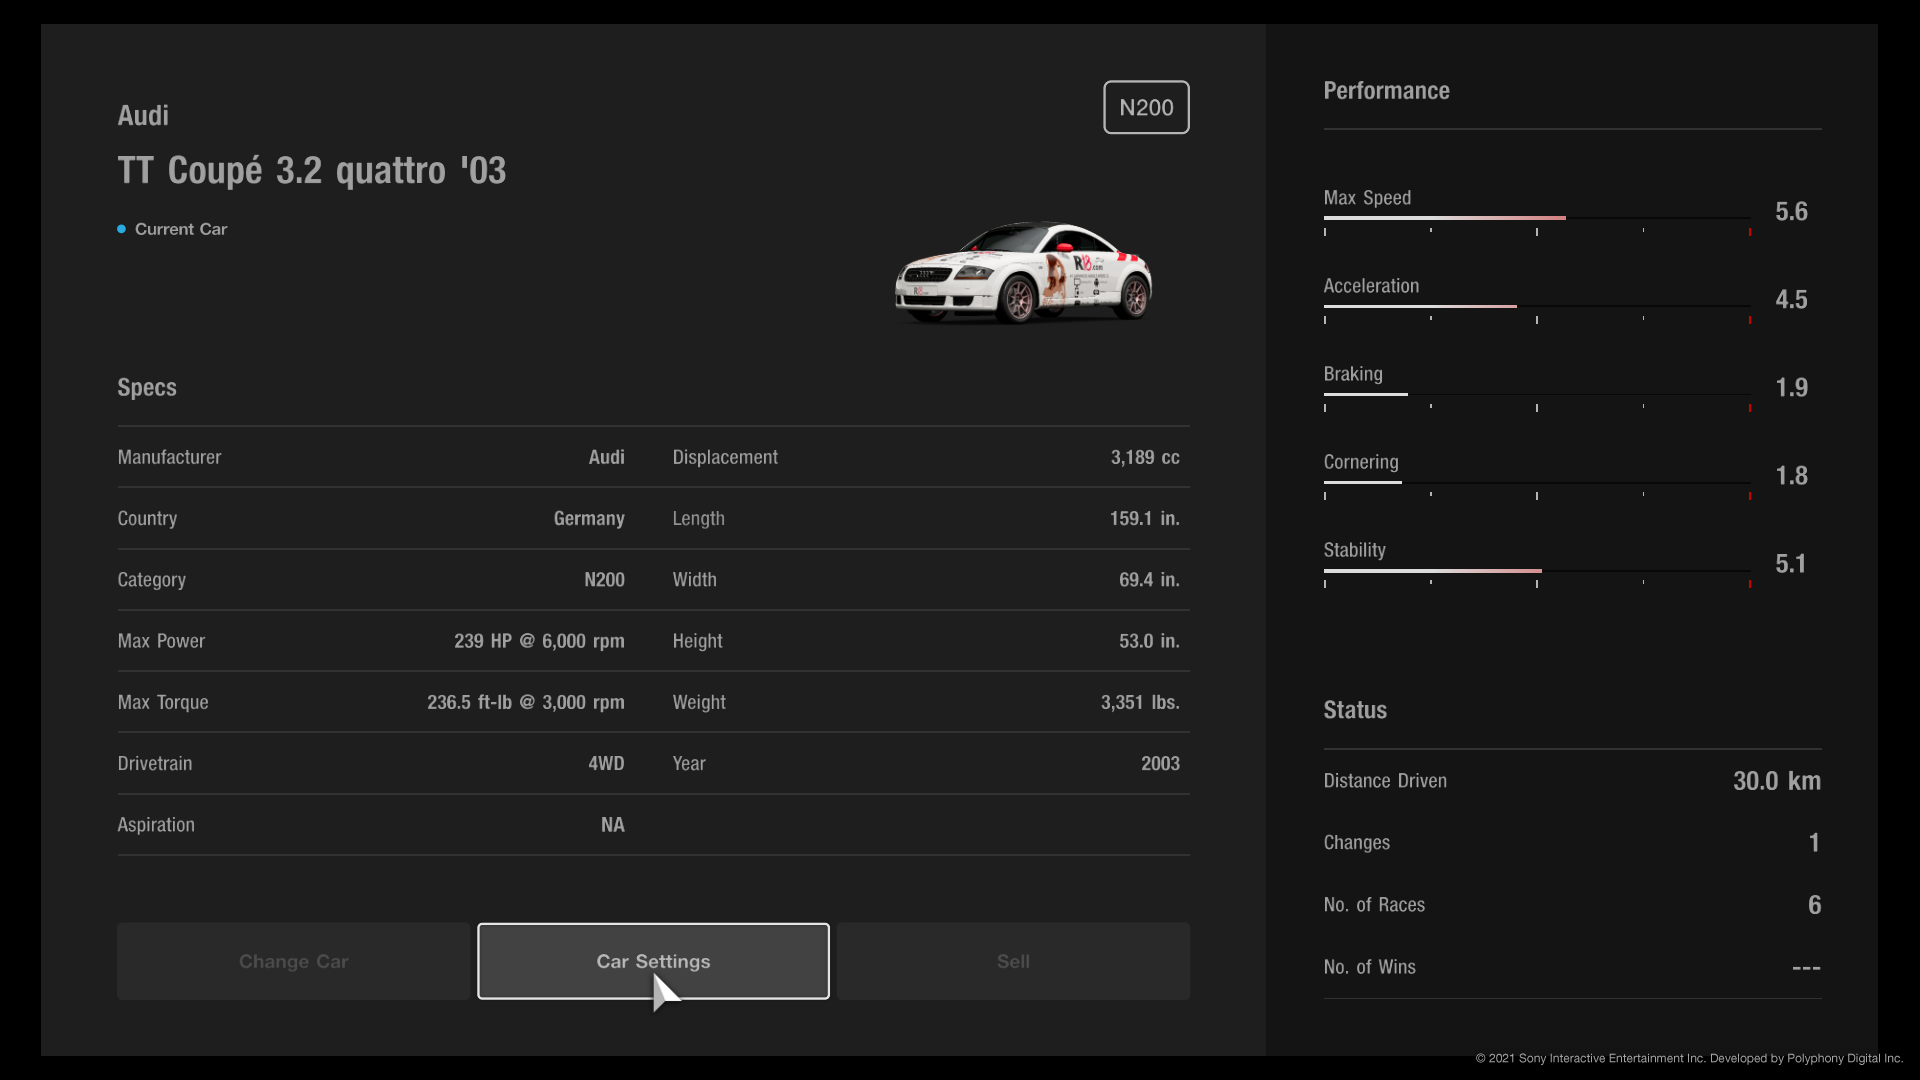Viewport: 1920px width, 1080px height.
Task: Select the Audi TT car thumbnail
Action: [1023, 272]
